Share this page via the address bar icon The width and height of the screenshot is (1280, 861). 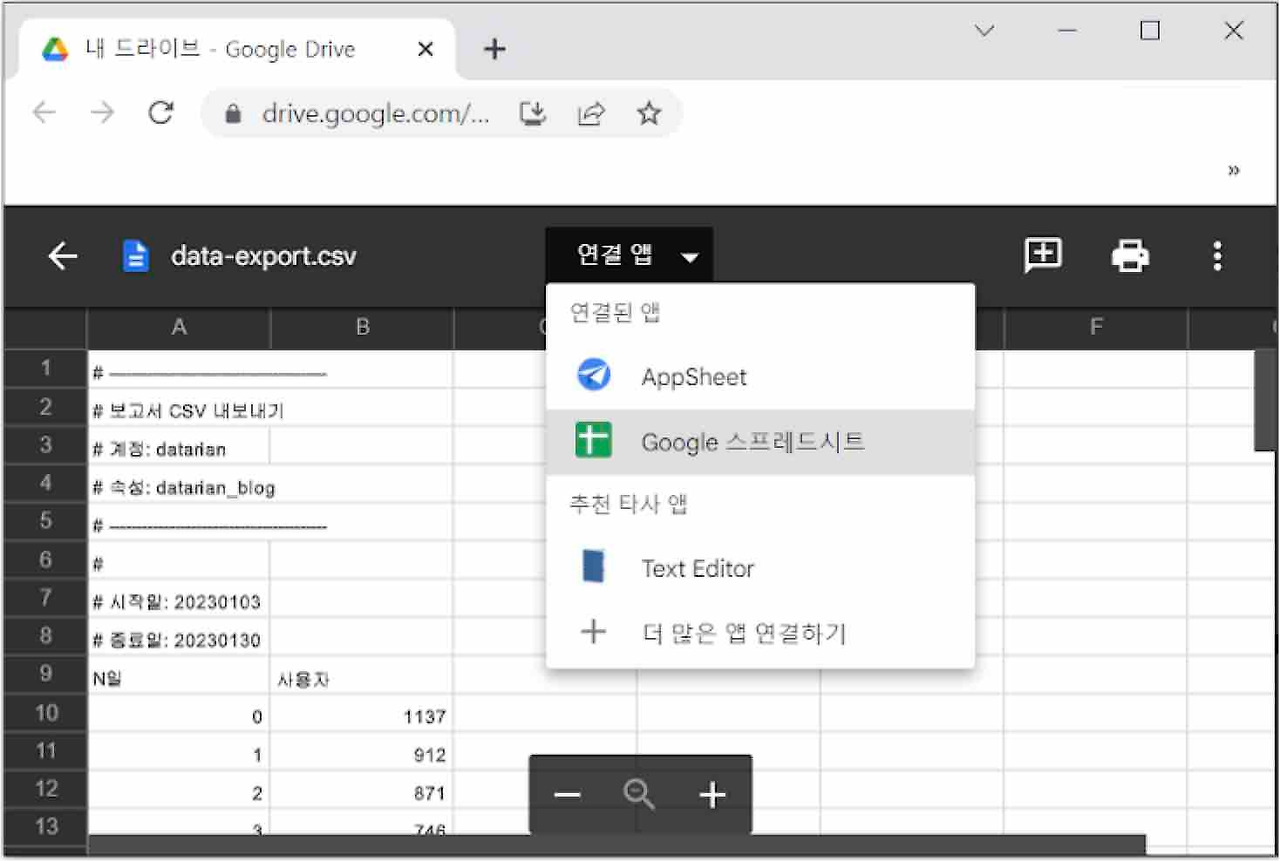tap(592, 114)
